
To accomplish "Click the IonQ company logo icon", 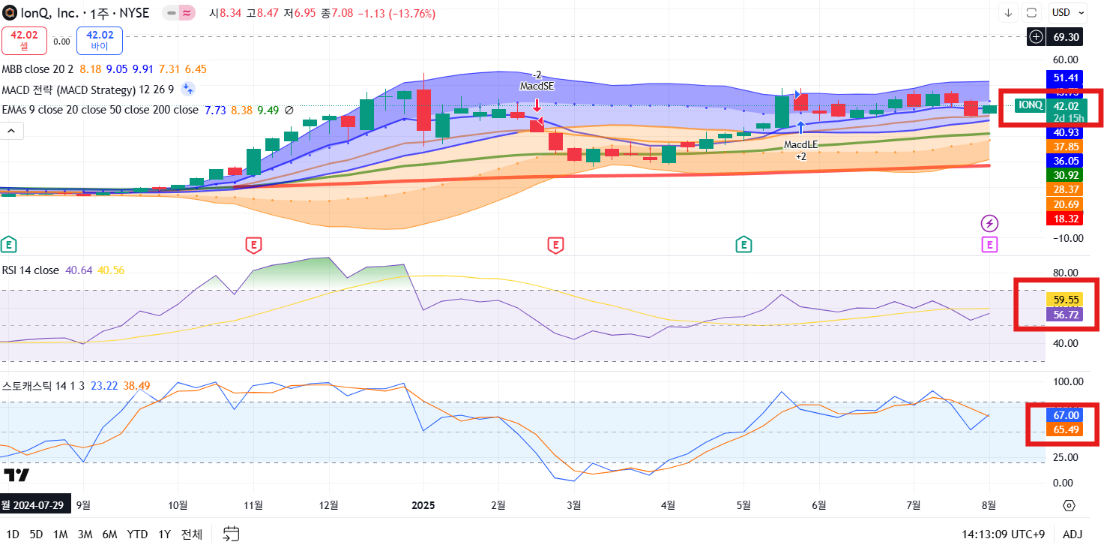I will 11,13.
